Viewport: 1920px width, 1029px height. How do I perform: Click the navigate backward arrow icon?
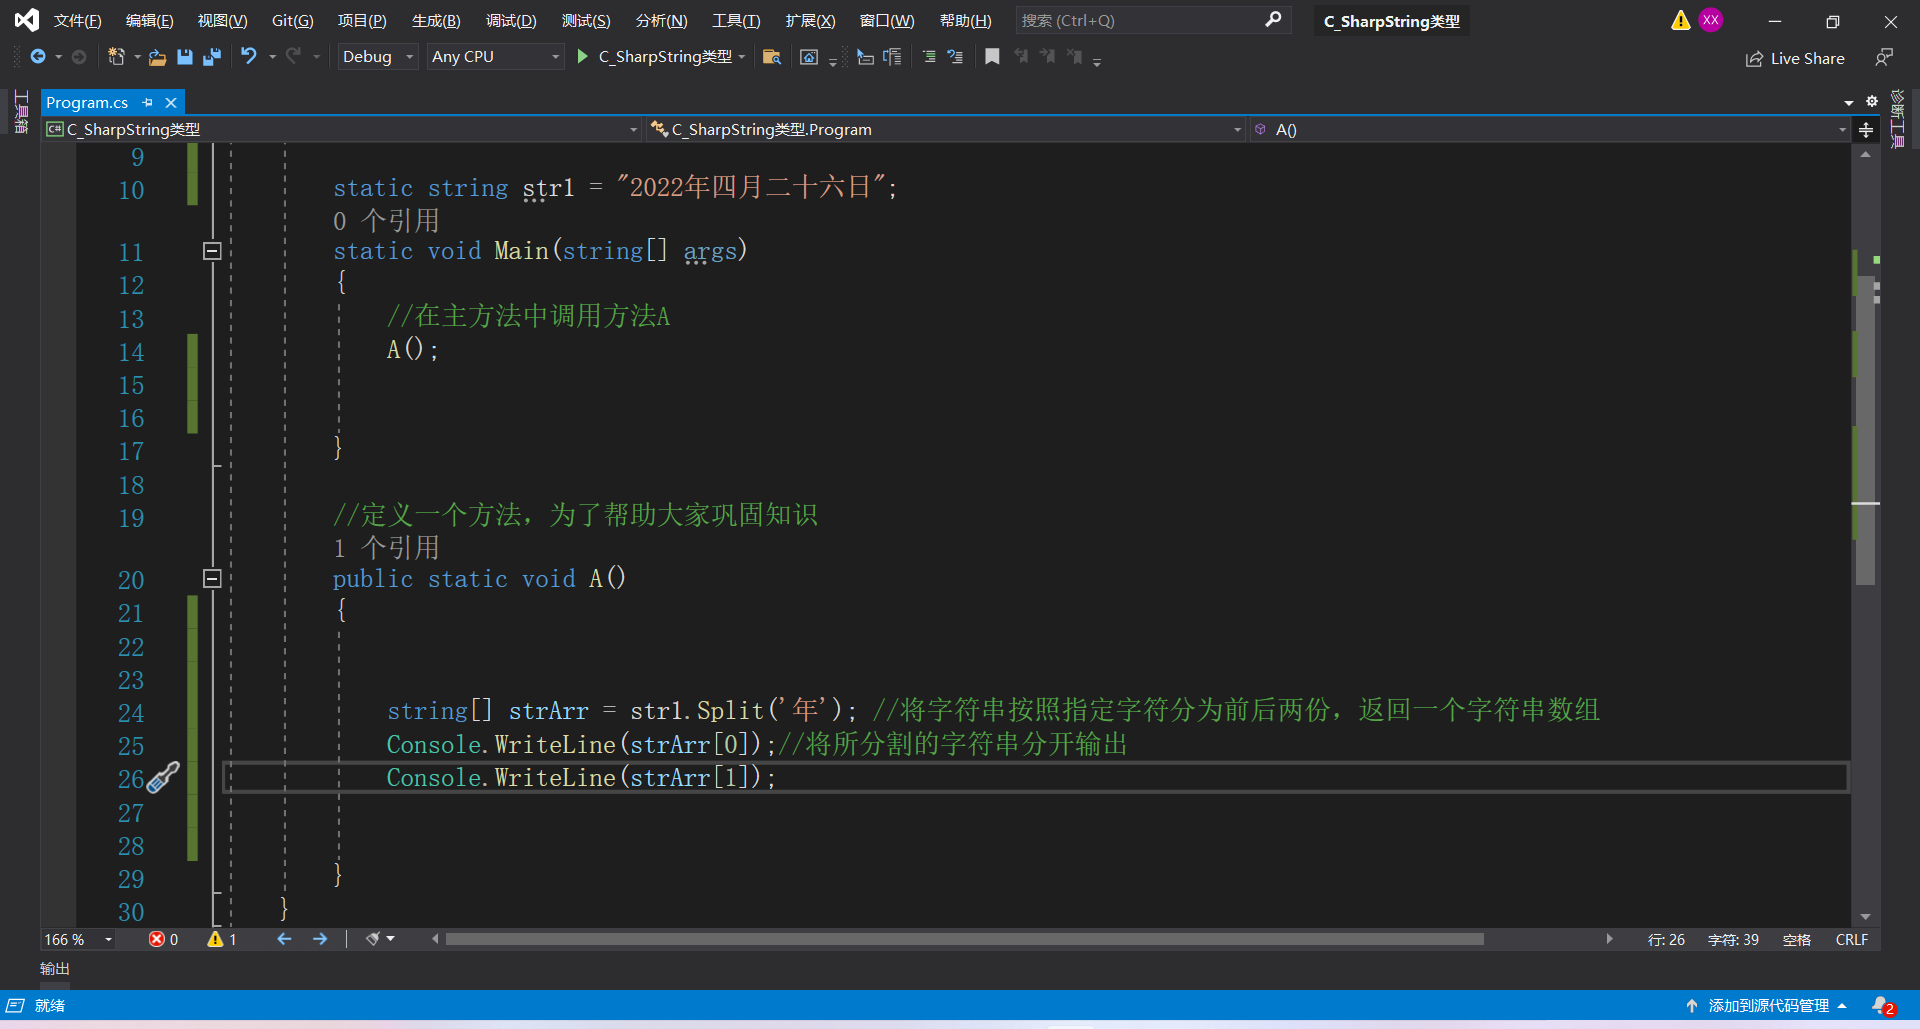click(38, 57)
